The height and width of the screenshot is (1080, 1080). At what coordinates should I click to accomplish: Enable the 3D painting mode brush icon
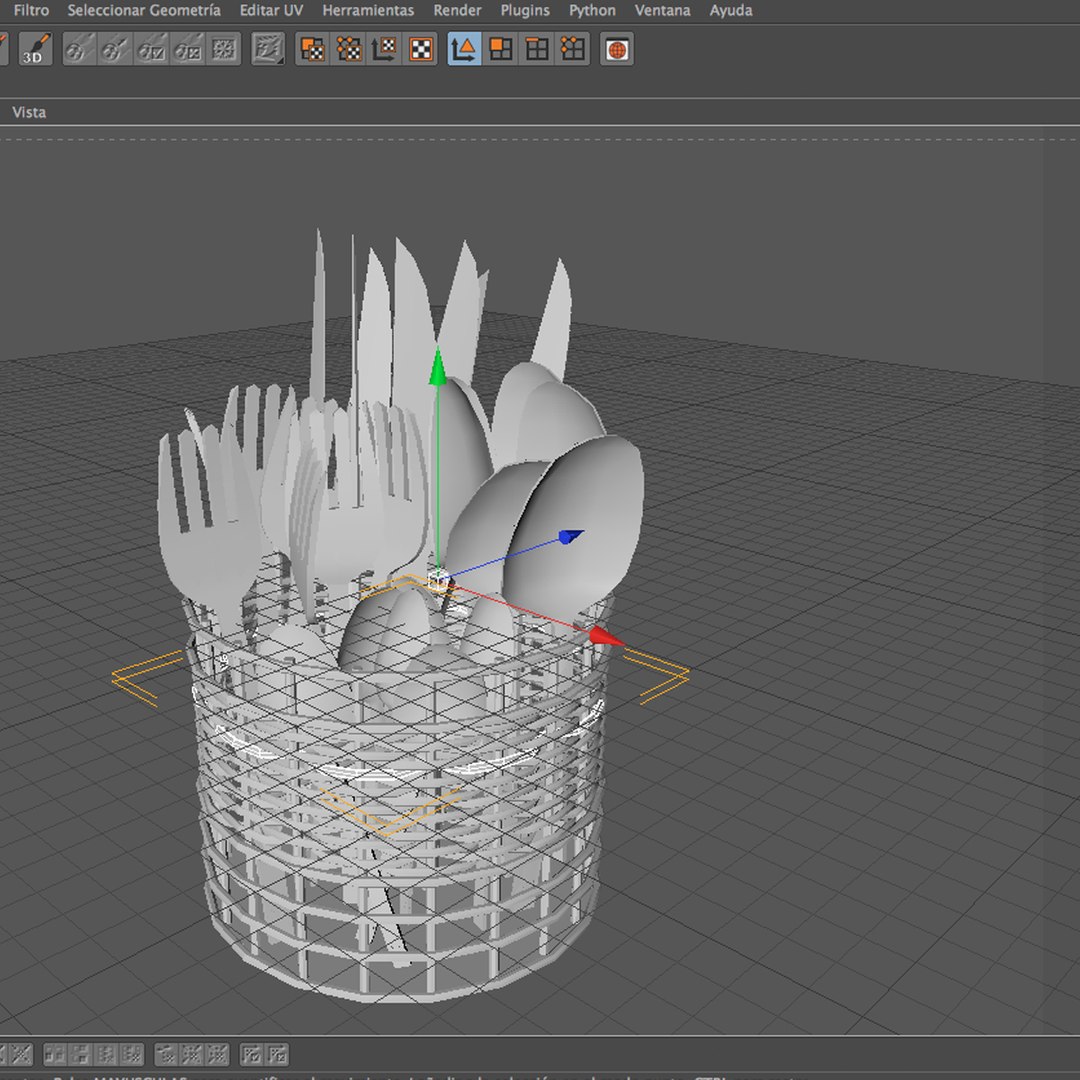pyautogui.click(x=36, y=49)
